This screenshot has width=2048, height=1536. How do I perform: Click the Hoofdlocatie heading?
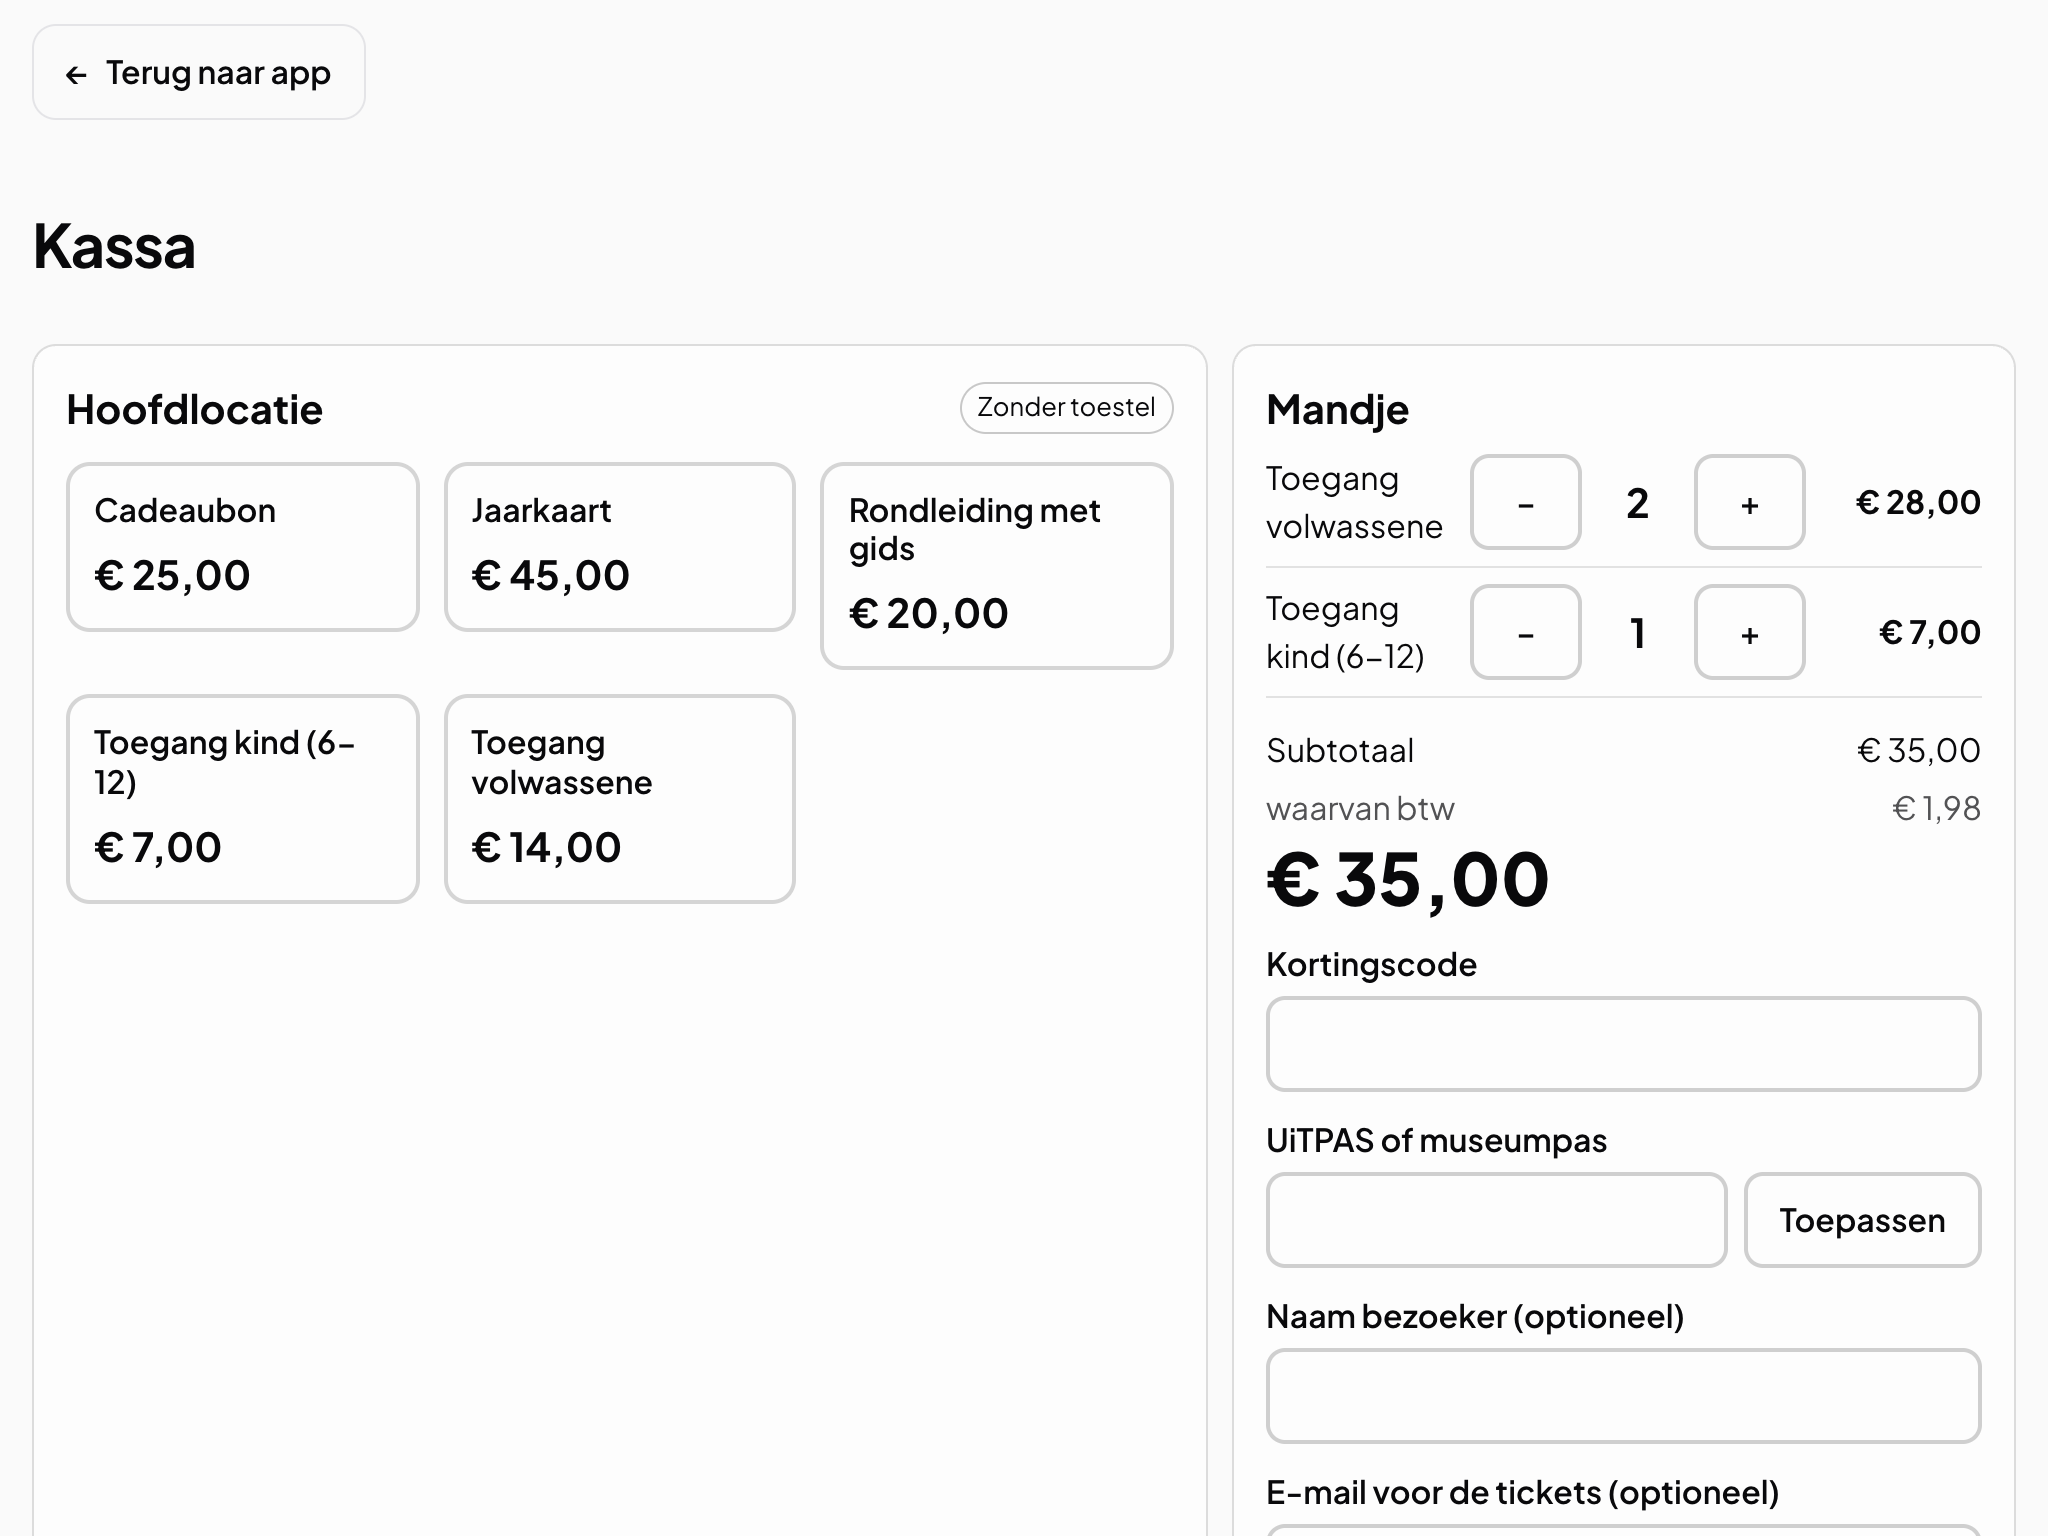point(195,410)
